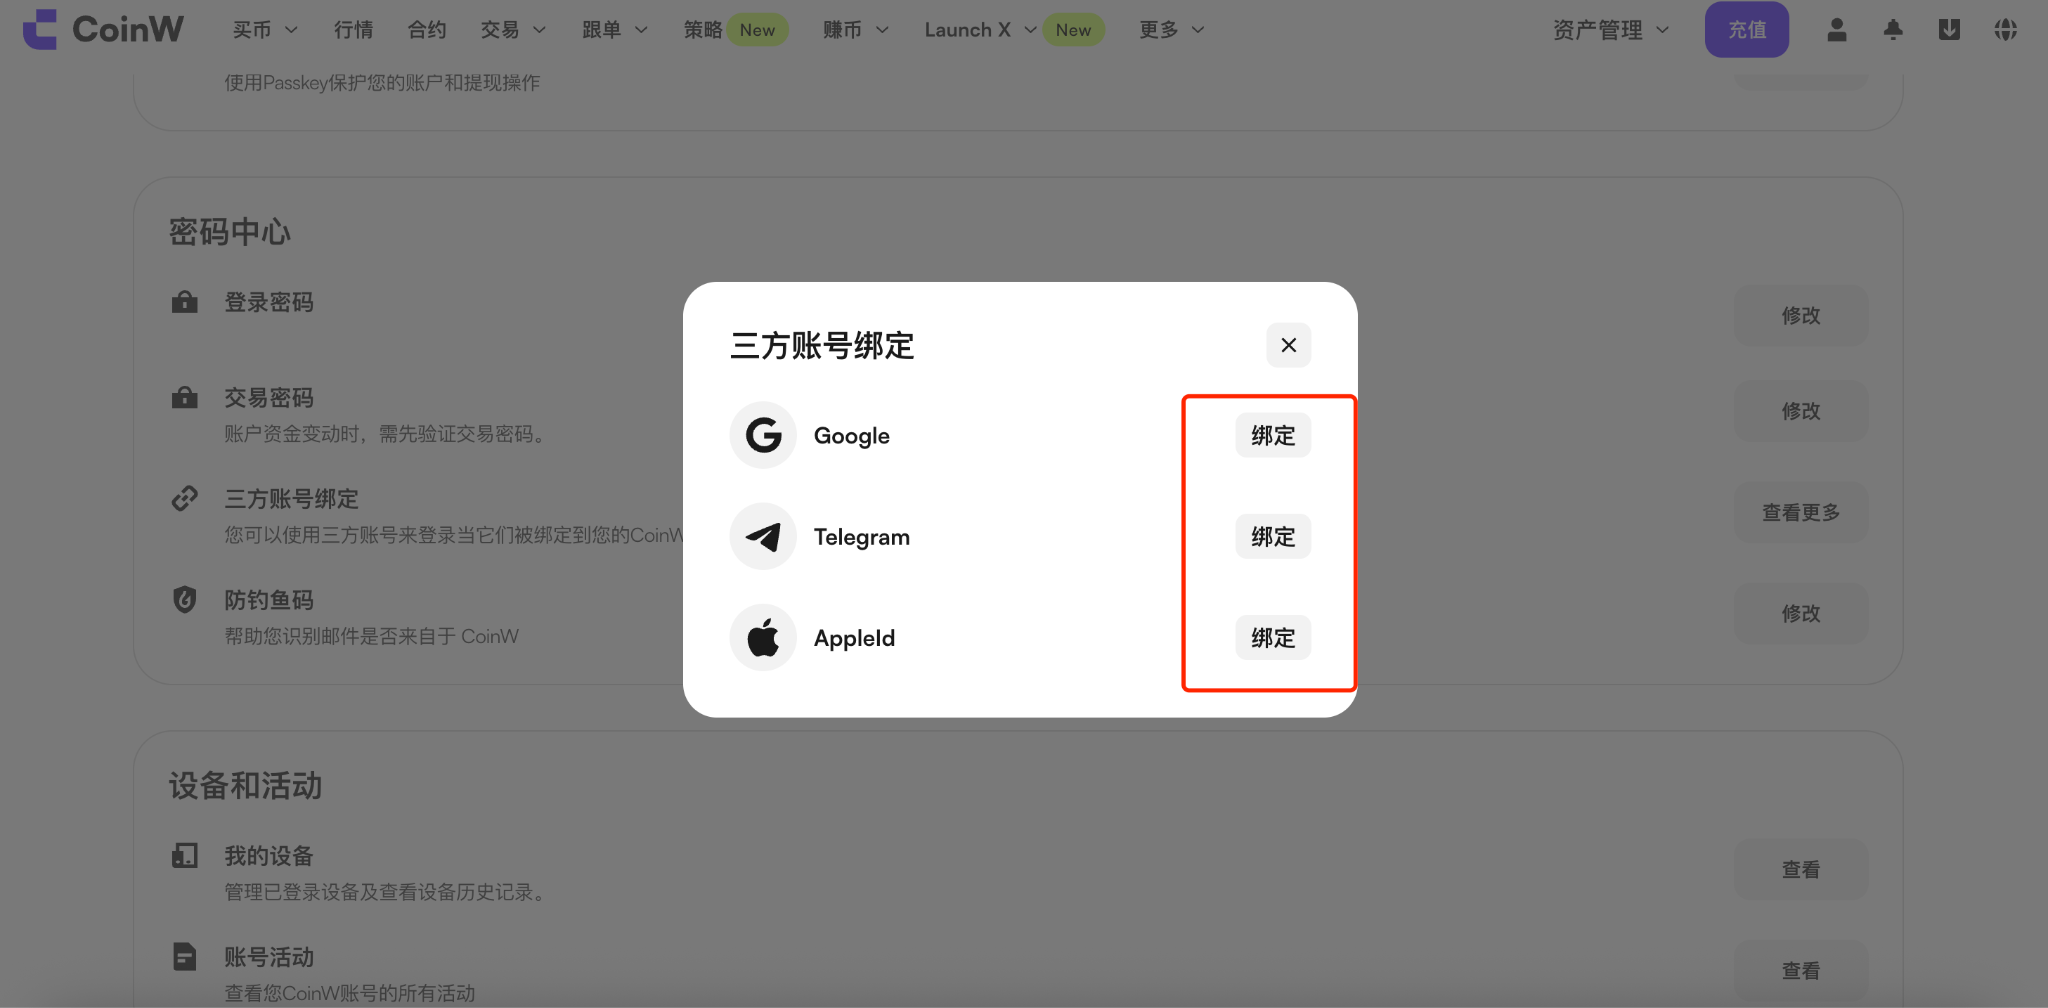Viewport: 2048px width, 1008px height.
Task: Click the 防钓鱼码 shield icon
Action: pyautogui.click(x=185, y=599)
